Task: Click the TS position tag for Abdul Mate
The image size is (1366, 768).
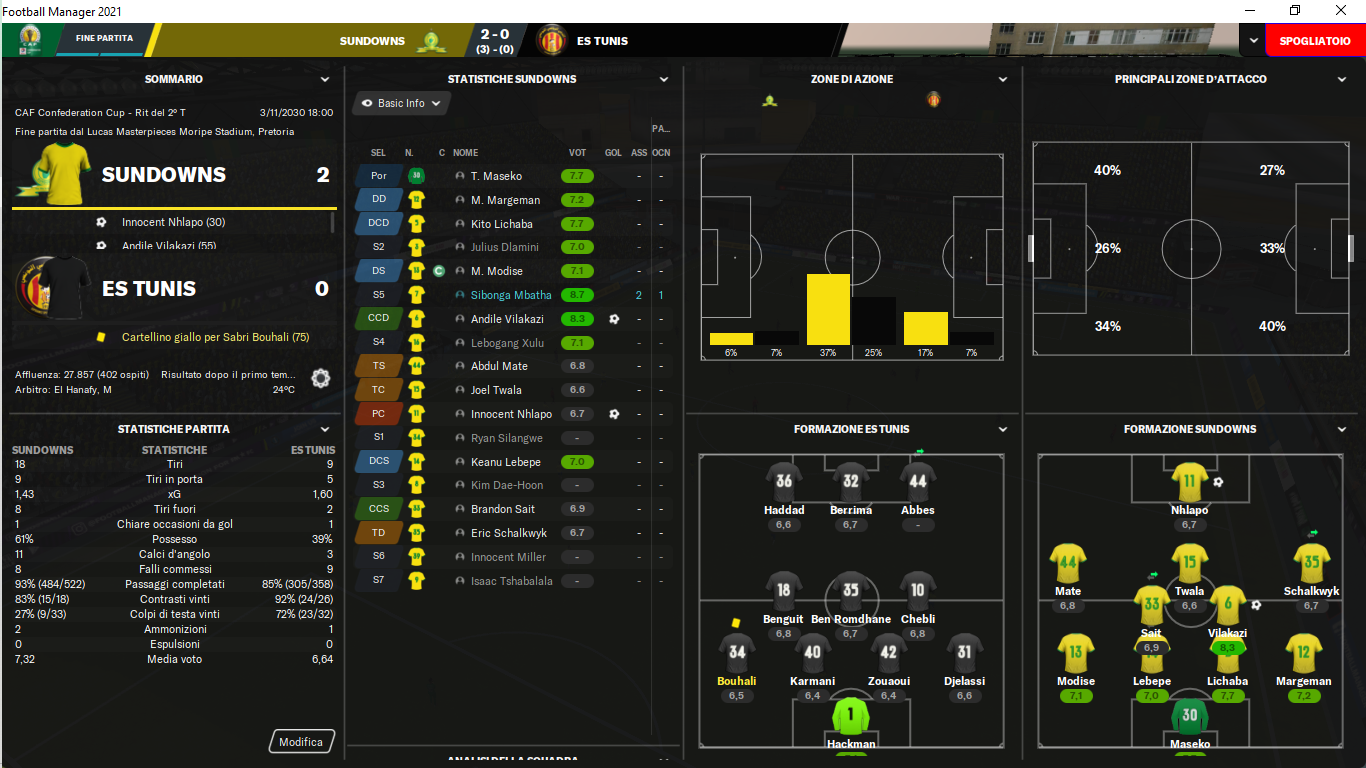Action: coord(379,366)
